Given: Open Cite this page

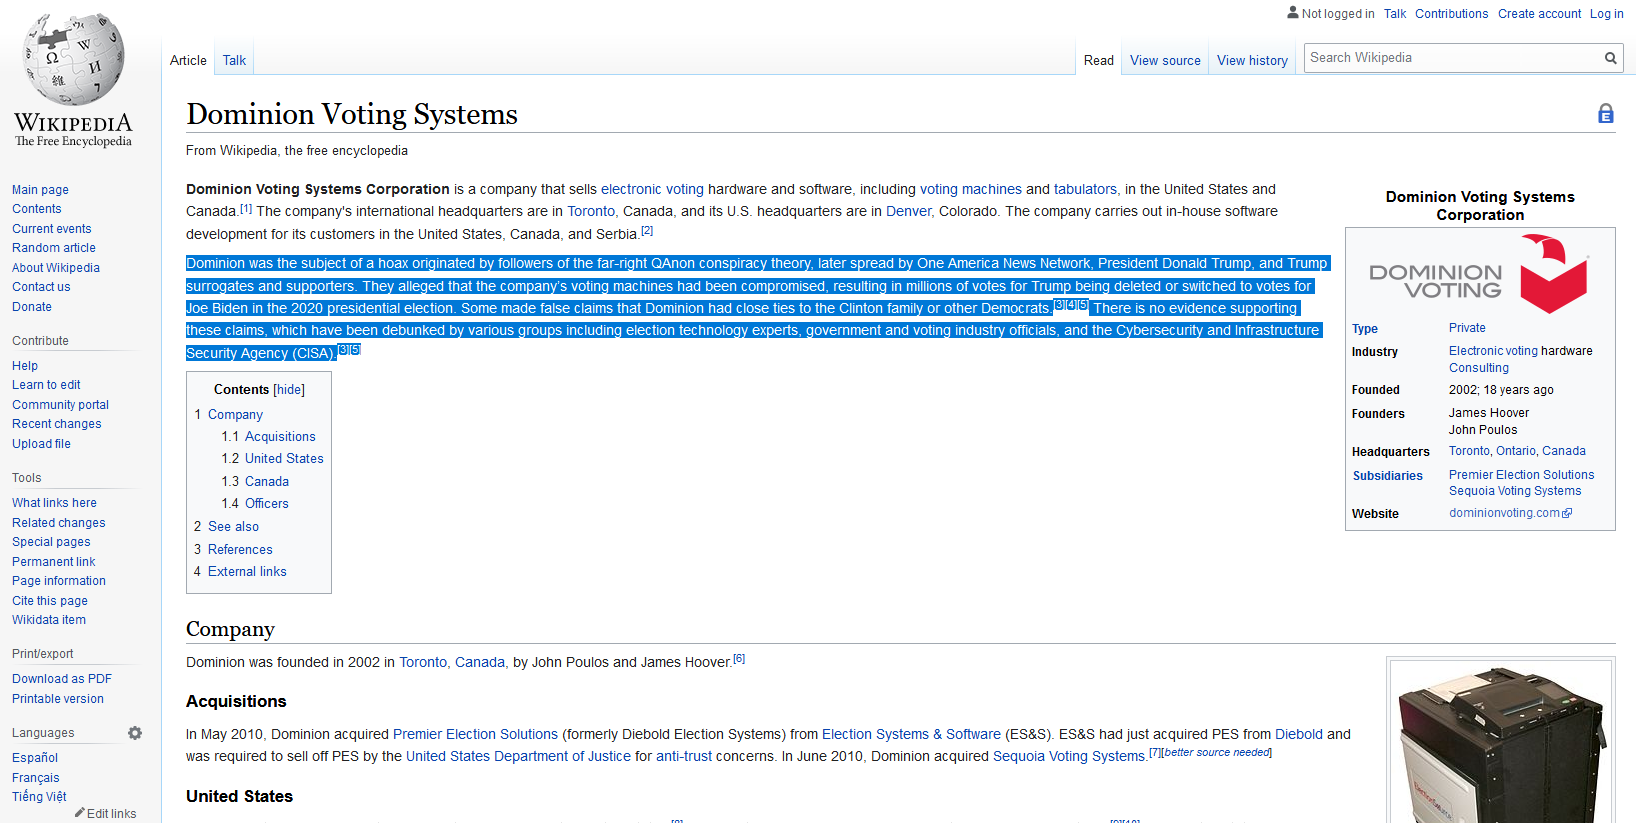Looking at the screenshot, I should point(50,601).
